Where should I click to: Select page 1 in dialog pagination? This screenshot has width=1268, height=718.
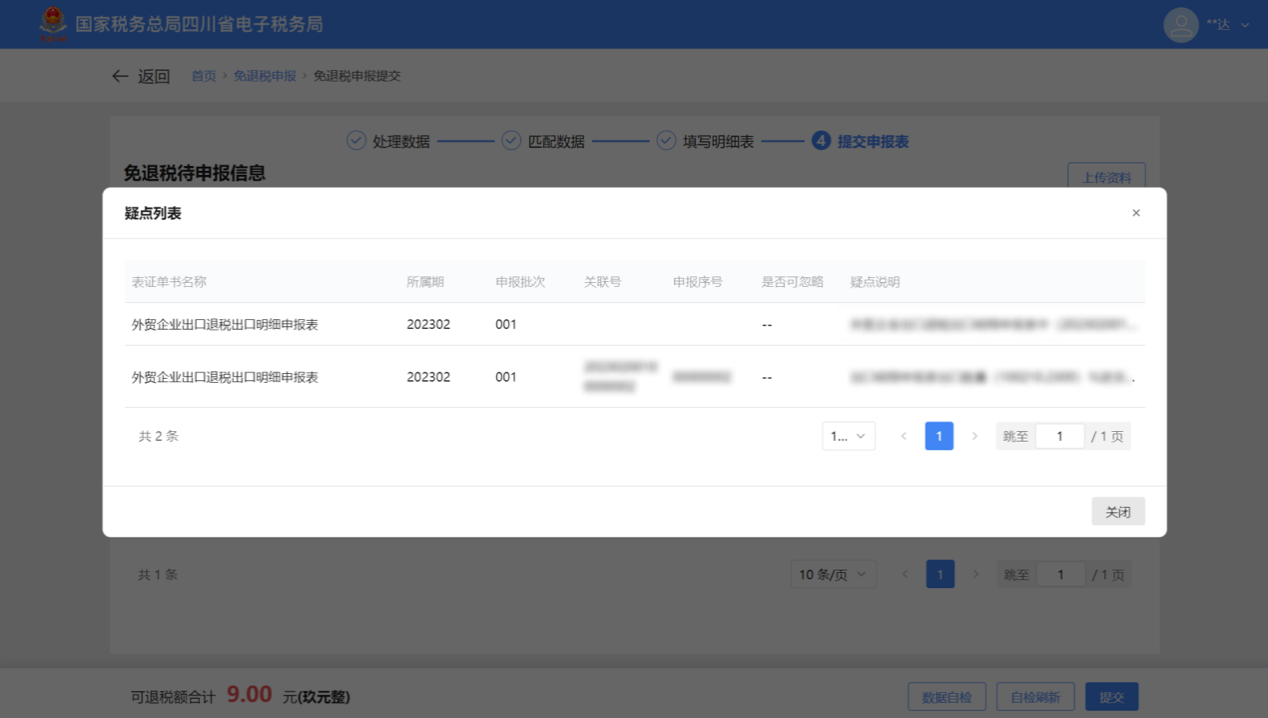pyautogui.click(x=939, y=436)
